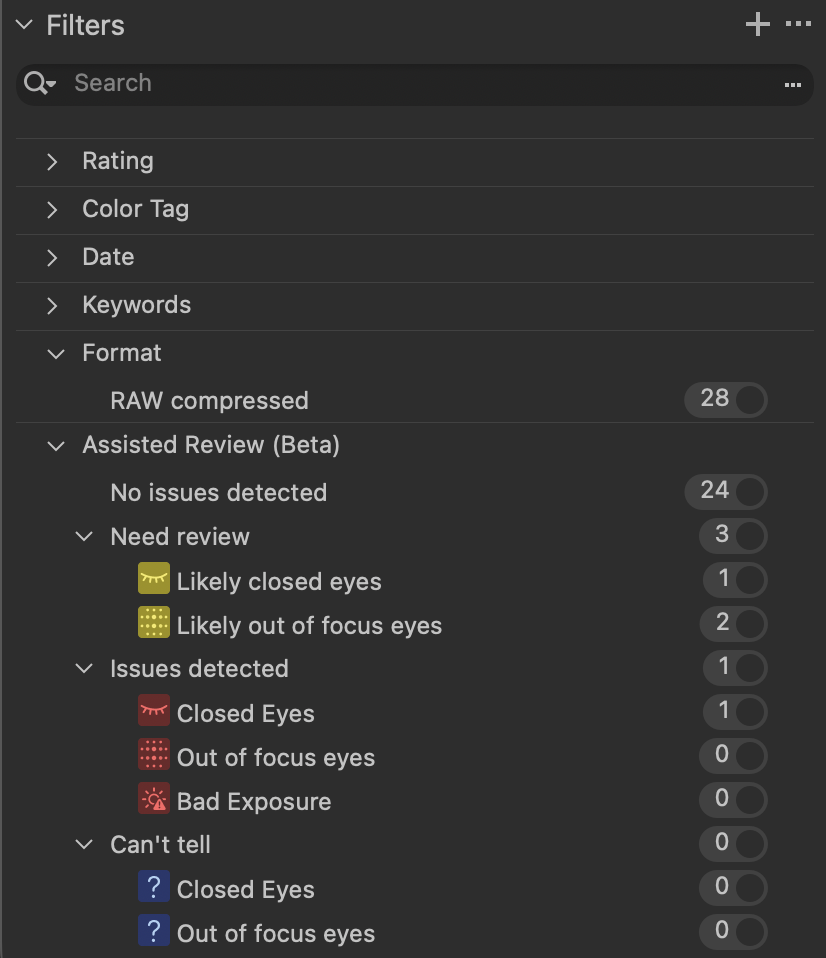Enable the Issues detected filter toggle
826x958 pixels.
pos(735,668)
